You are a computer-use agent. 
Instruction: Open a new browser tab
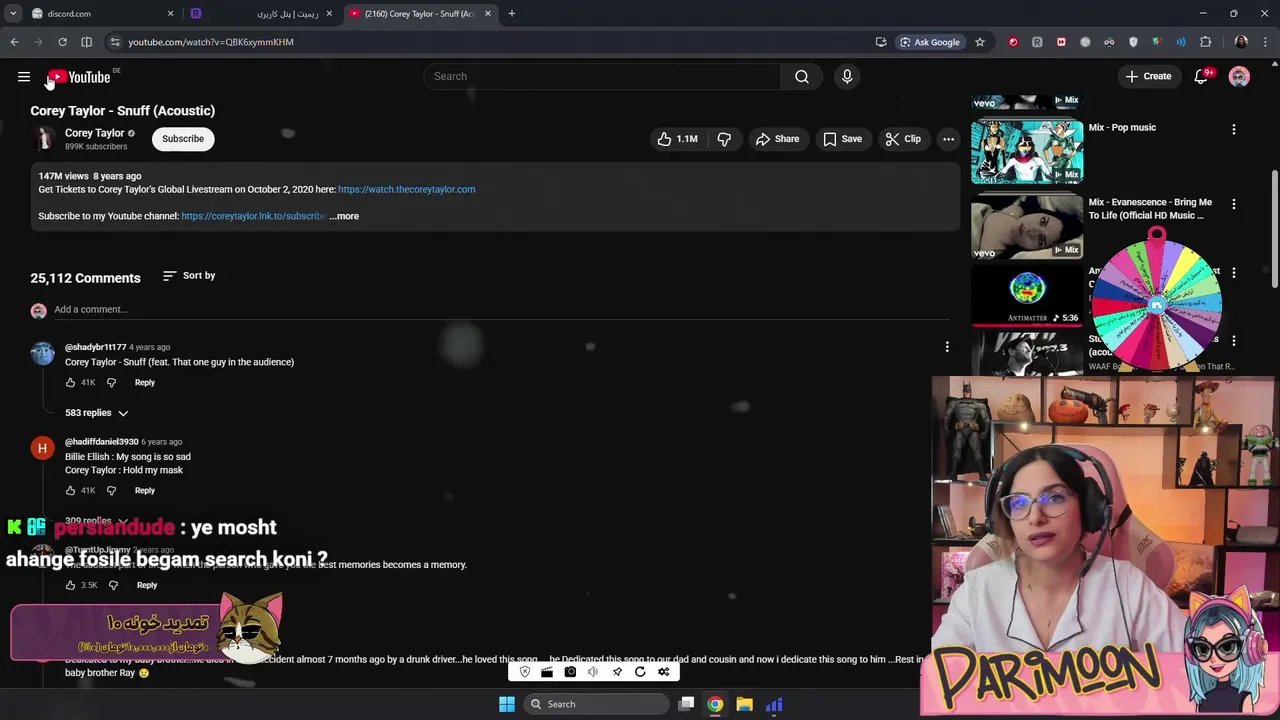tap(512, 14)
